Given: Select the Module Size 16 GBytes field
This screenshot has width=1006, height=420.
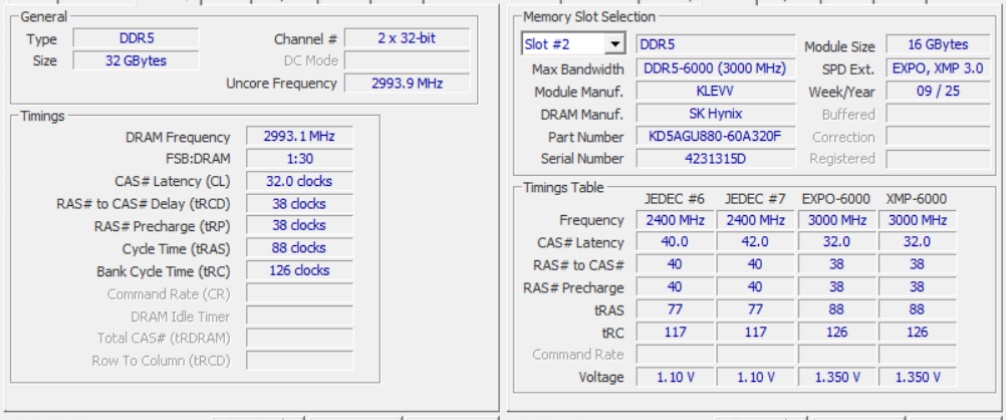Looking at the screenshot, I should point(939,46).
